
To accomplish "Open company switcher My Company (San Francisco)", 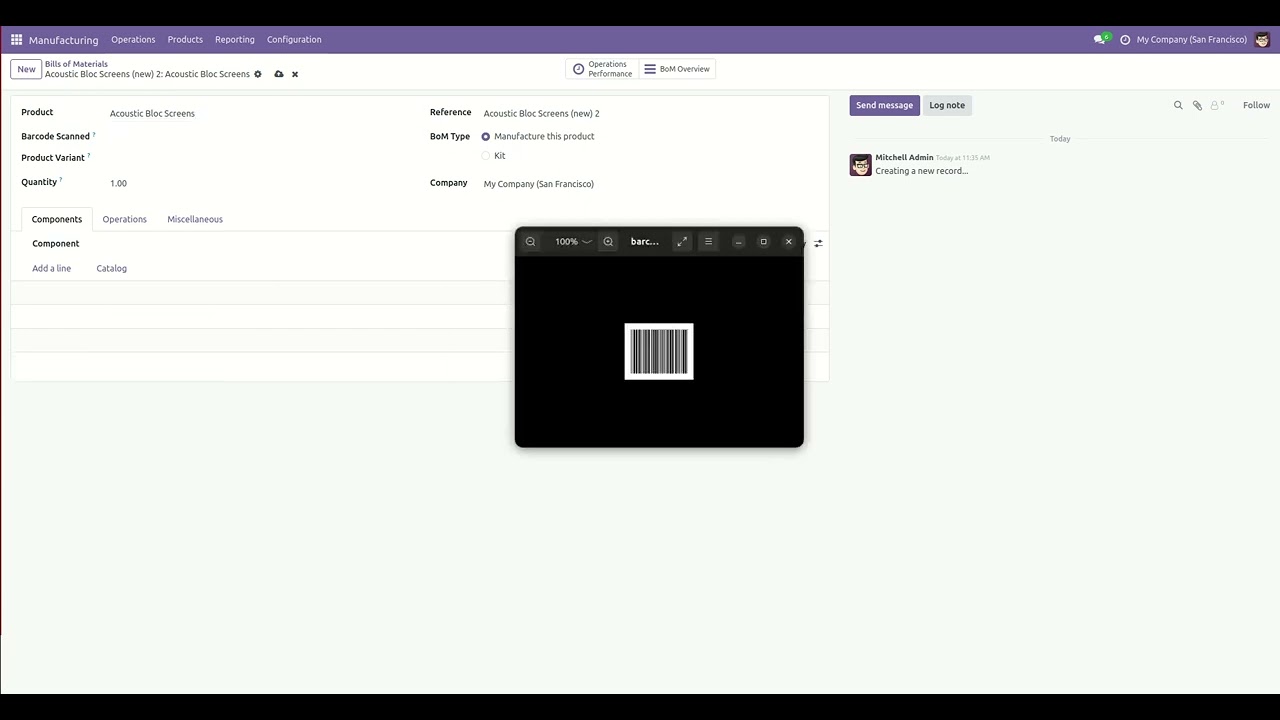I will click(x=1191, y=40).
